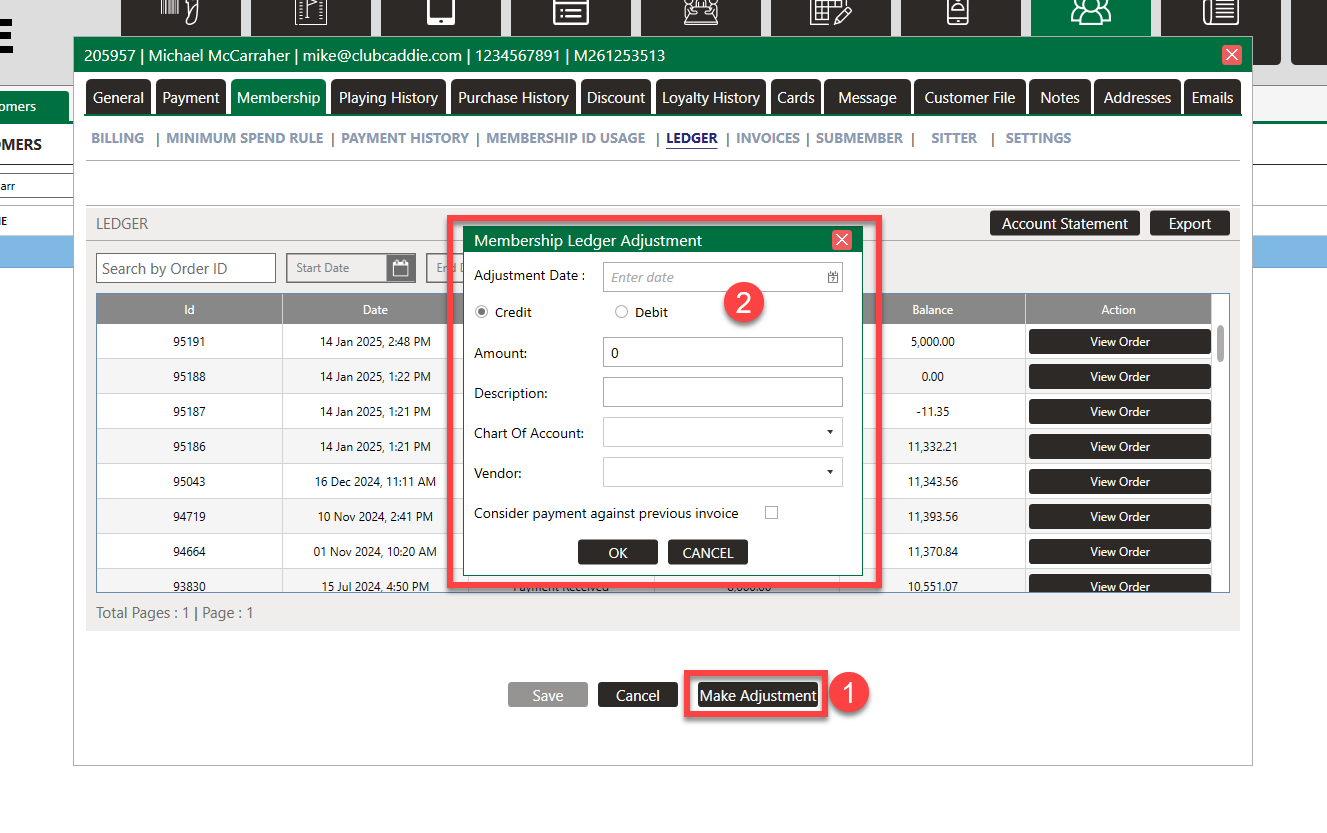Click the Account Statement button
The width and height of the screenshot is (1327, 833).
tap(1064, 224)
